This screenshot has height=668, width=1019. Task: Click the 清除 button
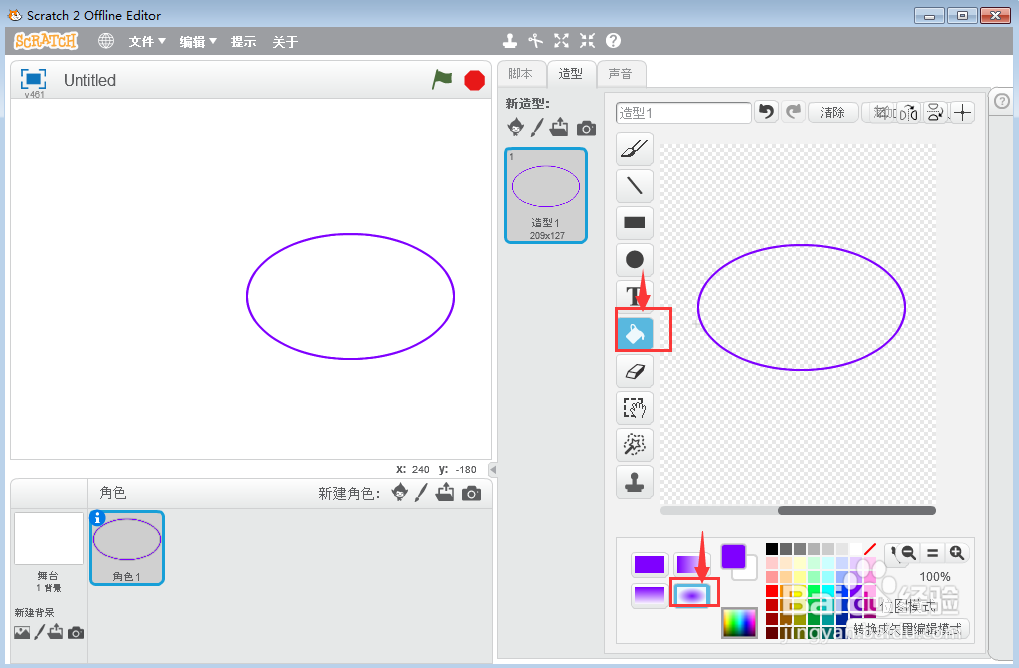click(832, 112)
